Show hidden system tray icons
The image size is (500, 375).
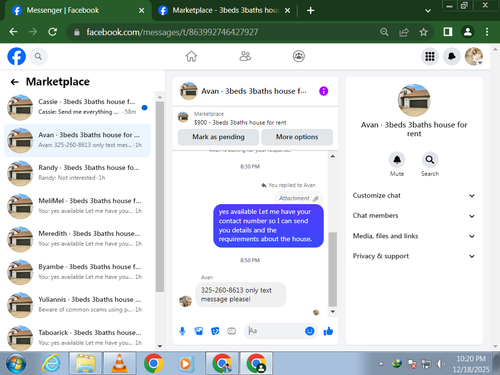(381, 364)
